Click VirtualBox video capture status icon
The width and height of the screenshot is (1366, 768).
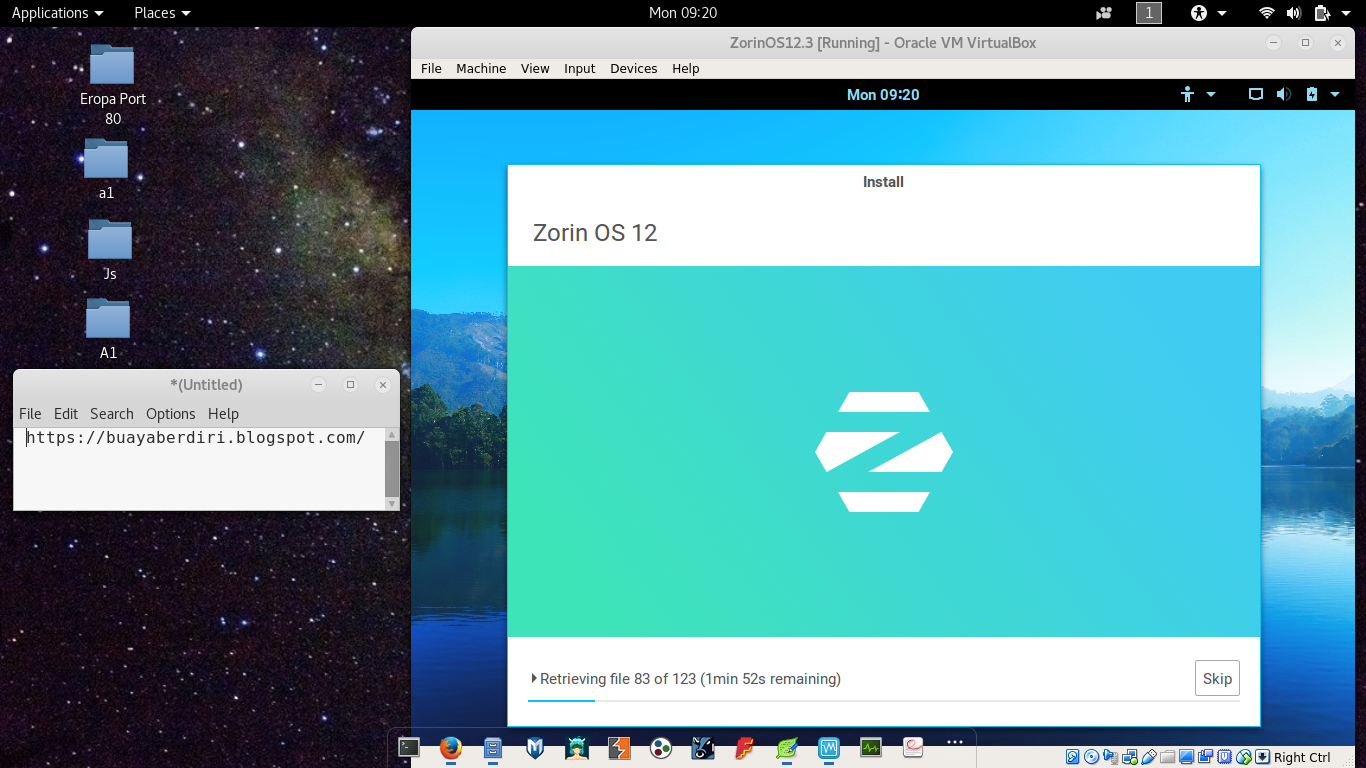point(1205,757)
